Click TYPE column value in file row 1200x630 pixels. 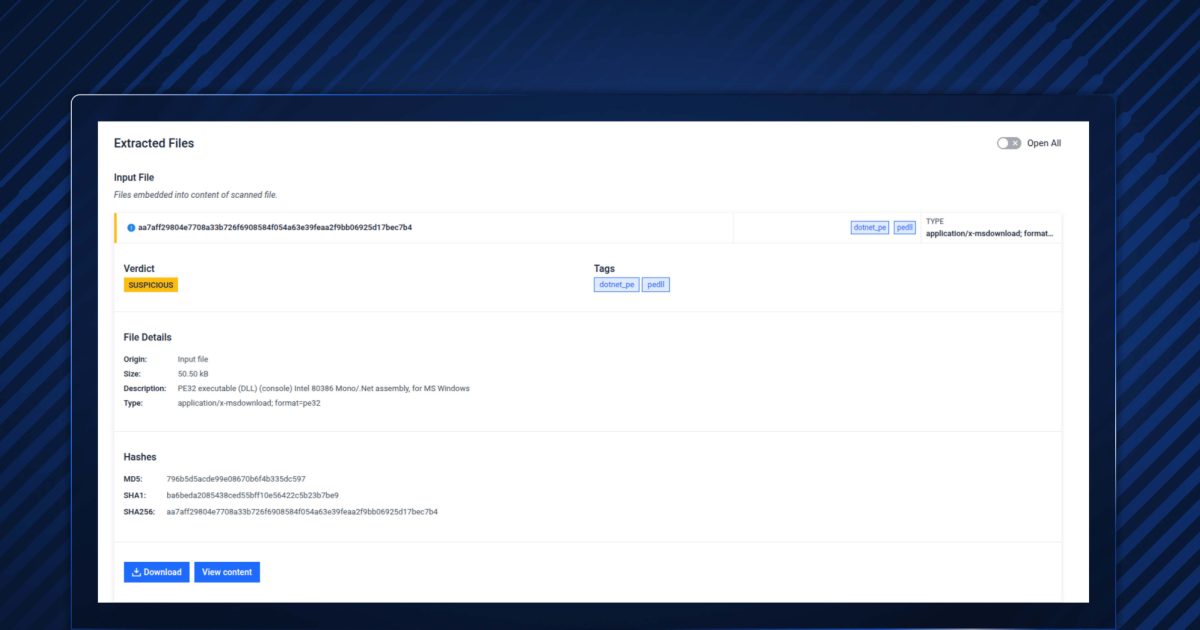coord(989,233)
